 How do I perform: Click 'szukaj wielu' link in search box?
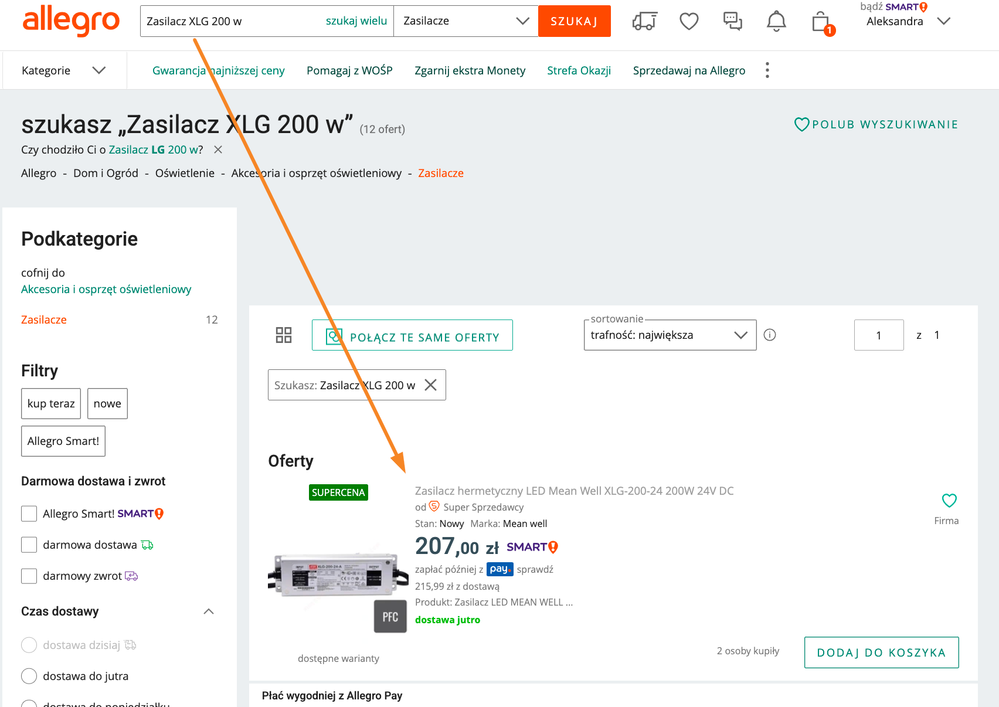coord(356,21)
